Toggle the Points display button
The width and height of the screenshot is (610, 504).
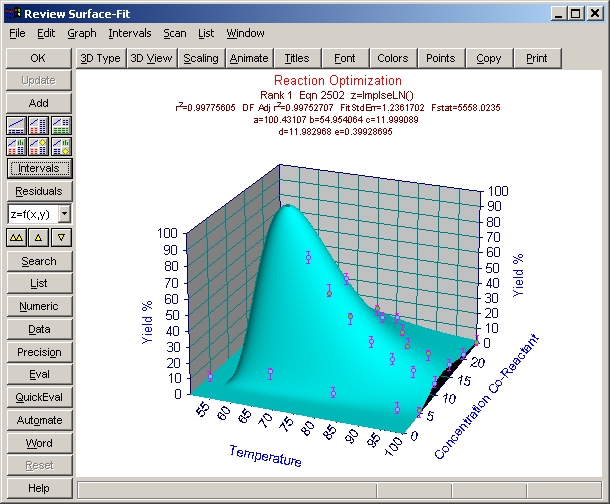pyautogui.click(x=440, y=58)
